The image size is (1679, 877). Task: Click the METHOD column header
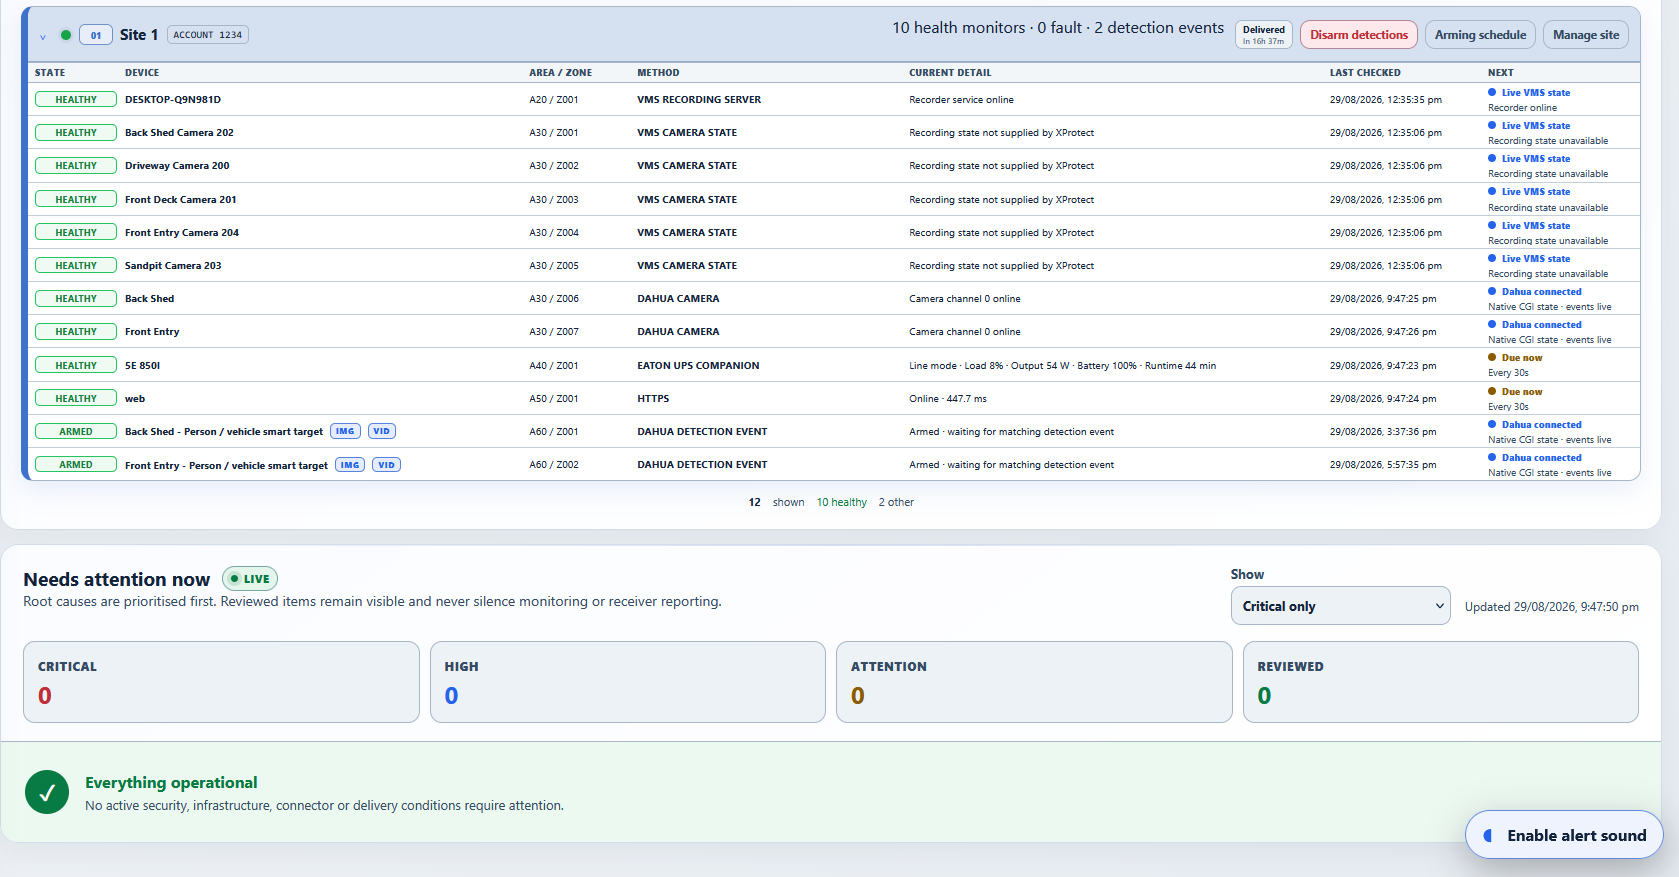click(x=658, y=72)
